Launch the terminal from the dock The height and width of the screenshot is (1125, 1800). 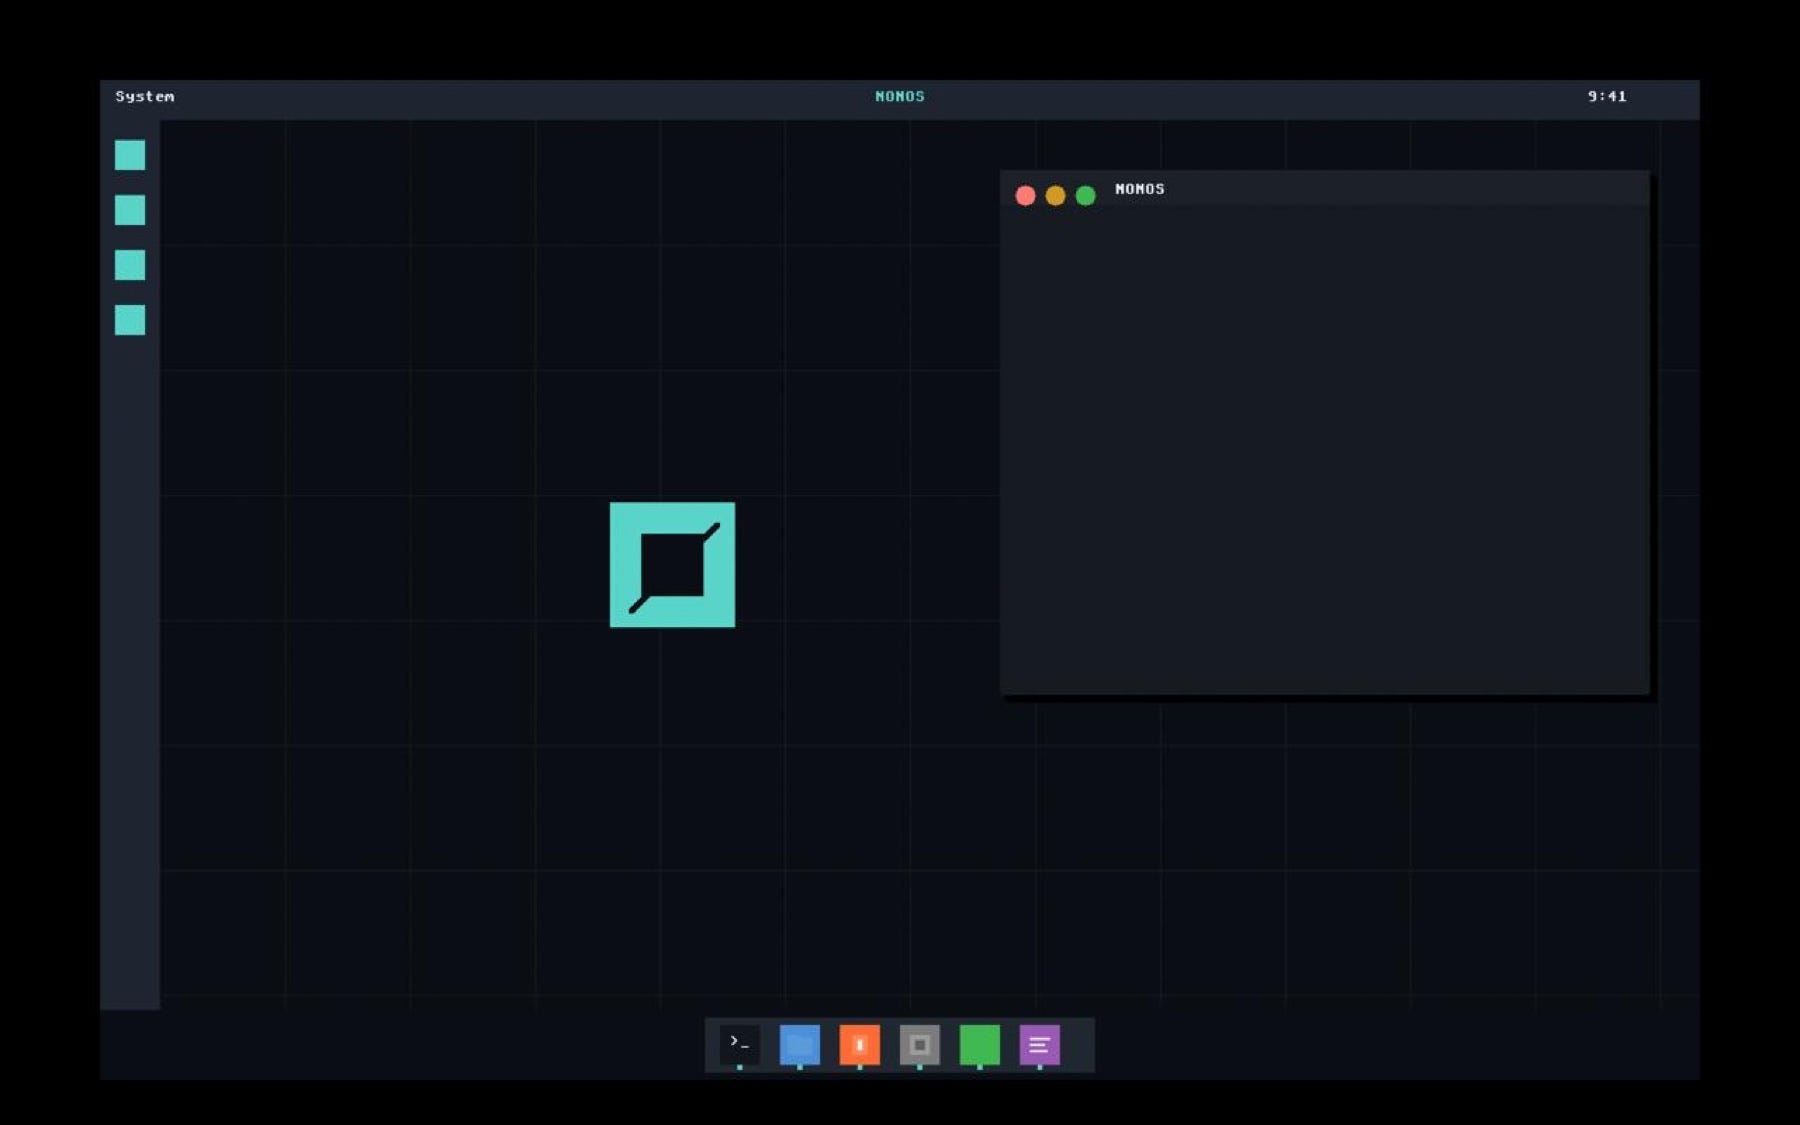click(x=740, y=1045)
